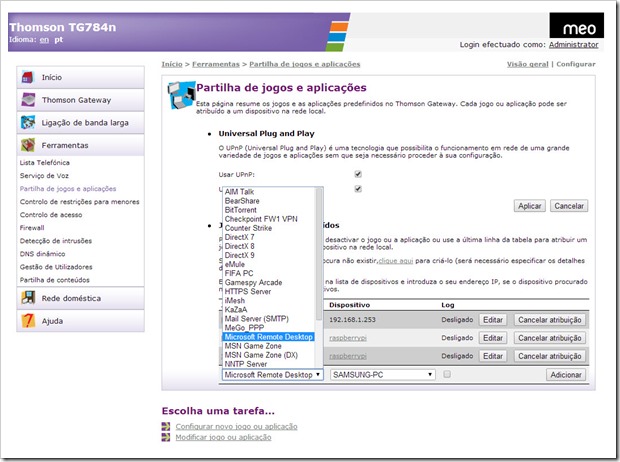620x462 pixels.
Task: Open DNS dinâmico in sidebar
Action: coord(43,254)
